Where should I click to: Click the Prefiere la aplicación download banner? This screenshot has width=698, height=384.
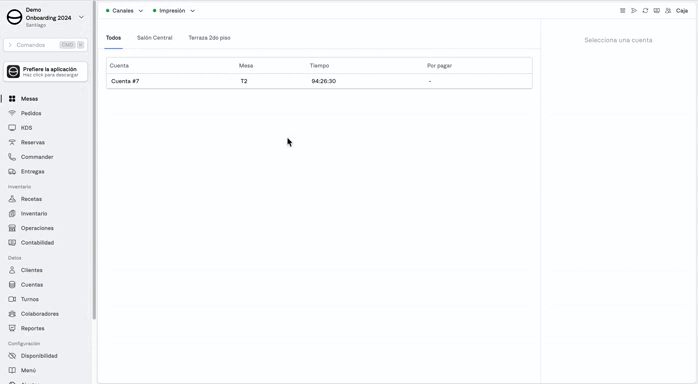(45, 72)
